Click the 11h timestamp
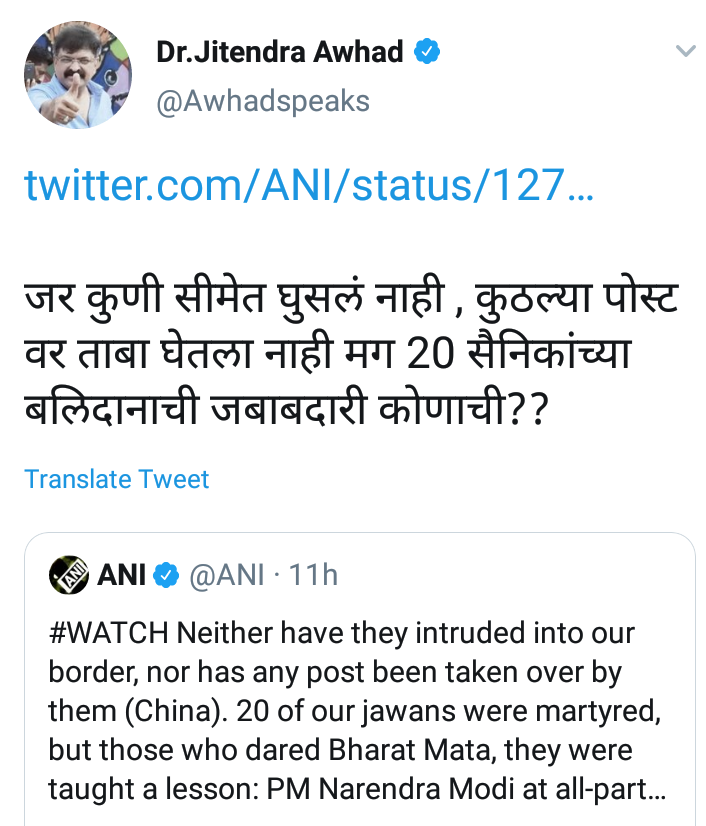This screenshot has height=826, width=706. 313,574
